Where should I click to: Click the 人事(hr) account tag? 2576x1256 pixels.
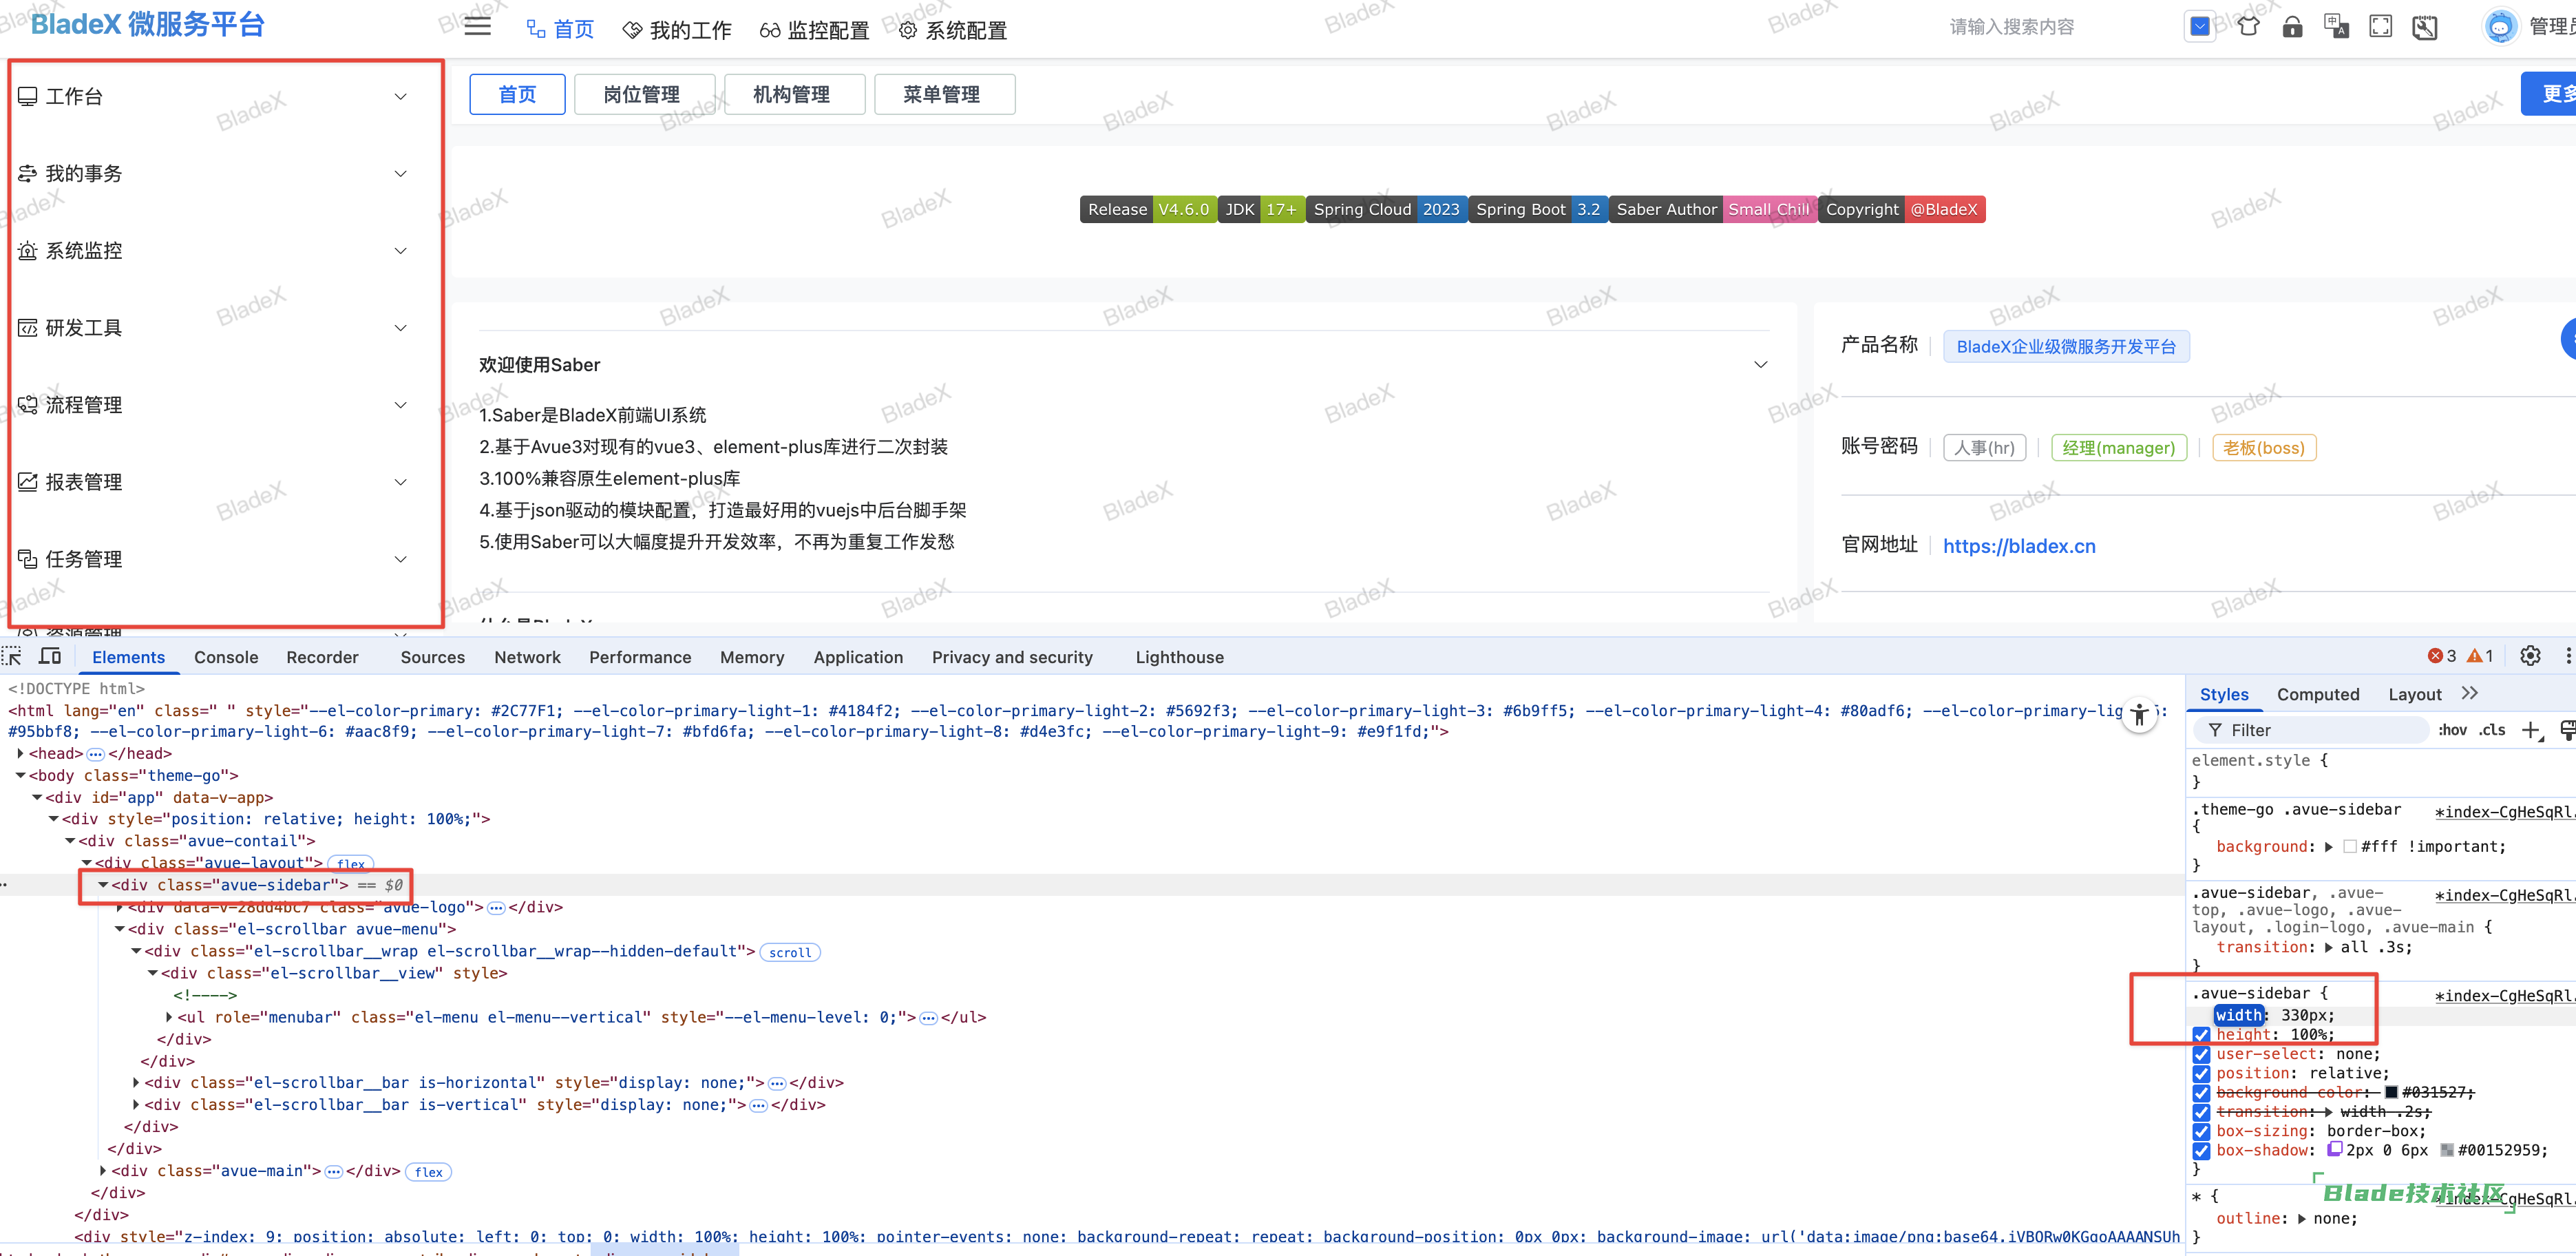1984,448
